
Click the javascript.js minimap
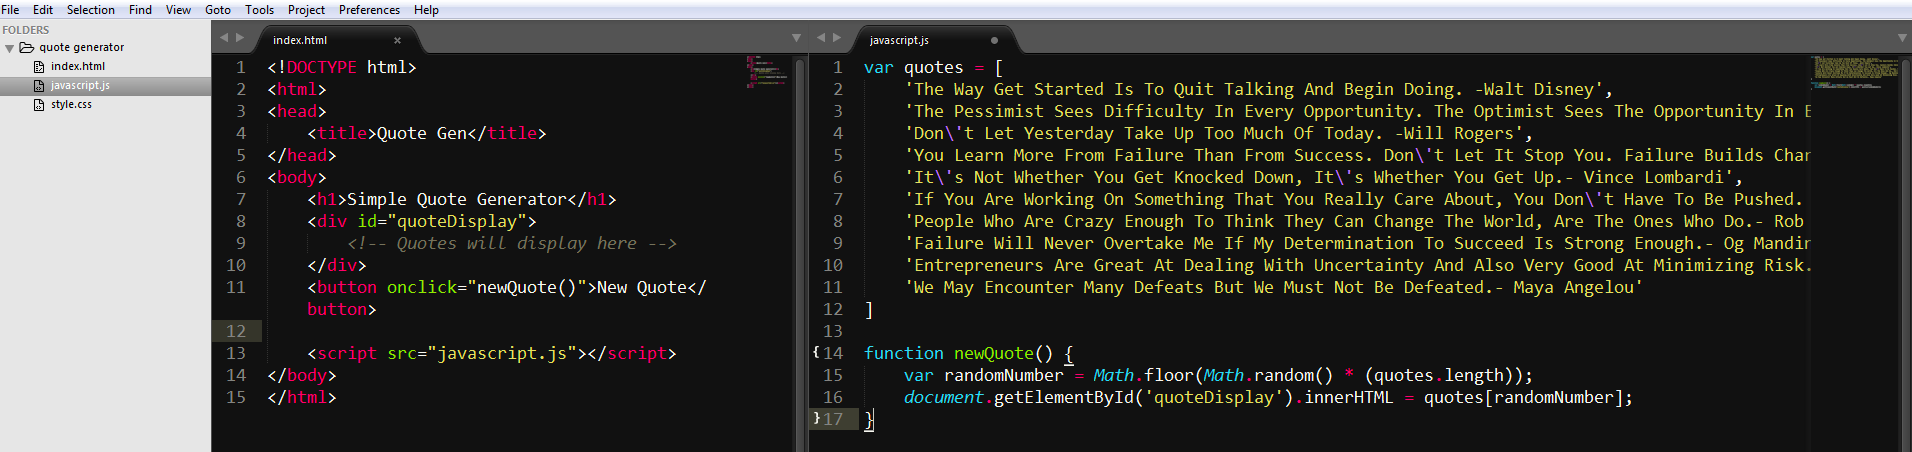pos(1855,75)
